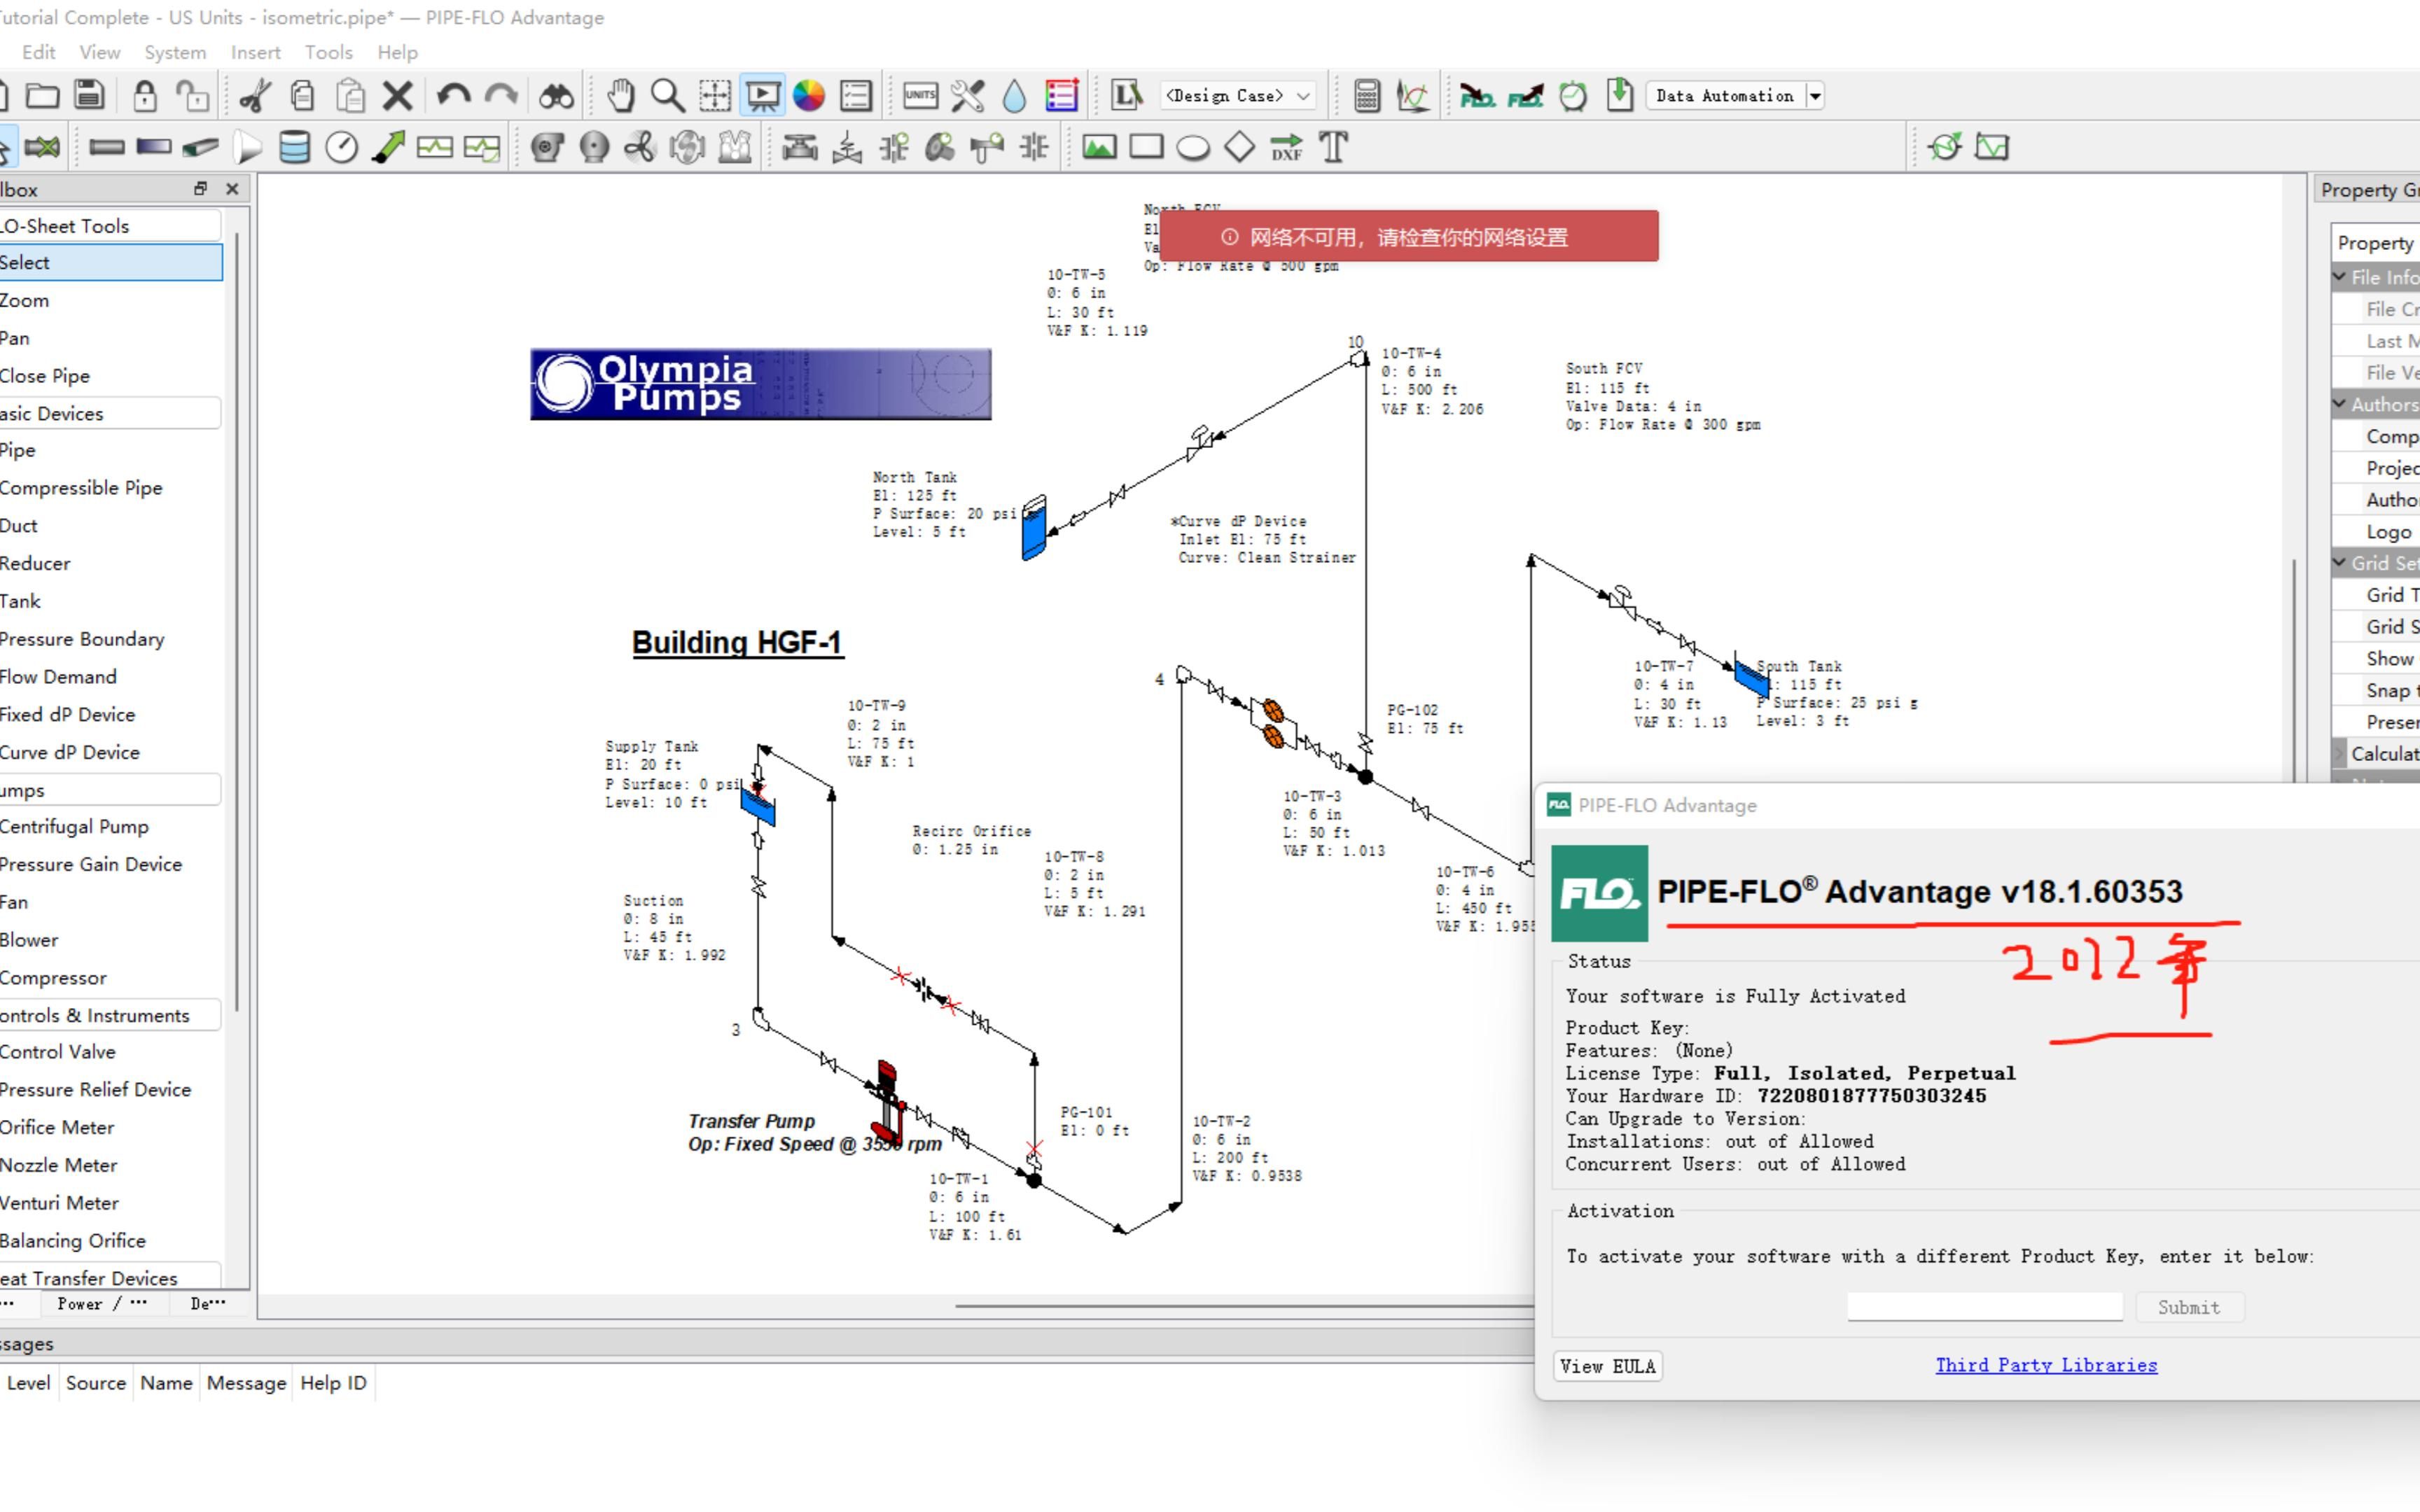Open the Data Automation dropdown arrow
The image size is (2420, 1512).
click(1814, 96)
